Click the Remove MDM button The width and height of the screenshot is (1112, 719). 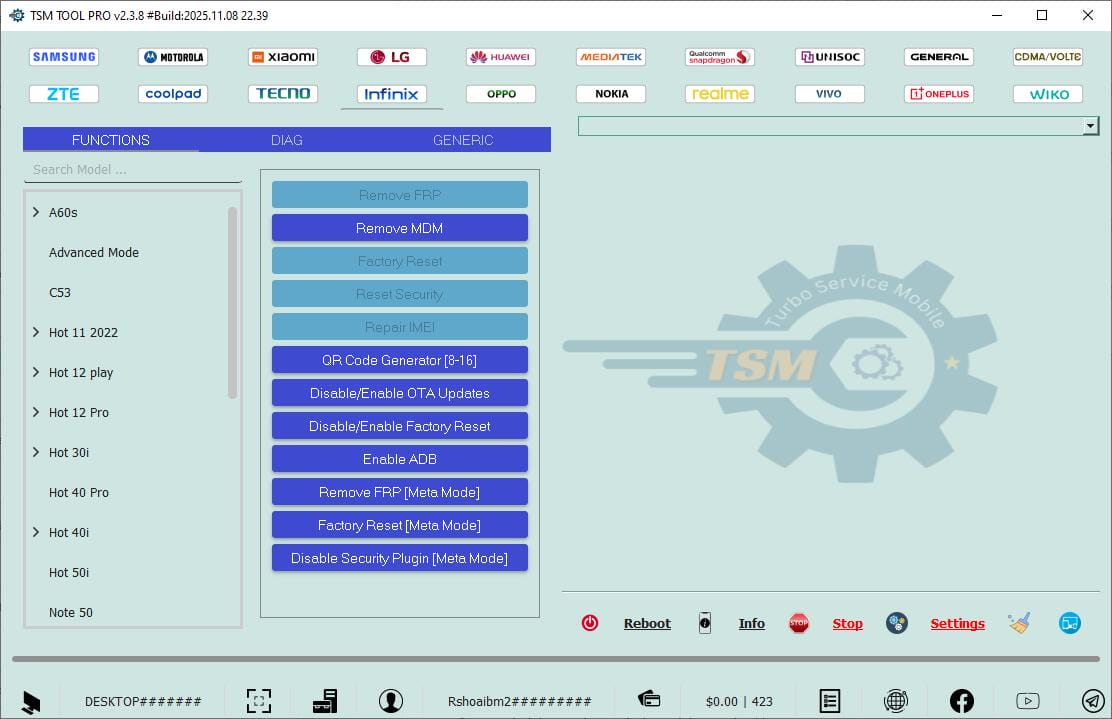pyautogui.click(x=399, y=227)
